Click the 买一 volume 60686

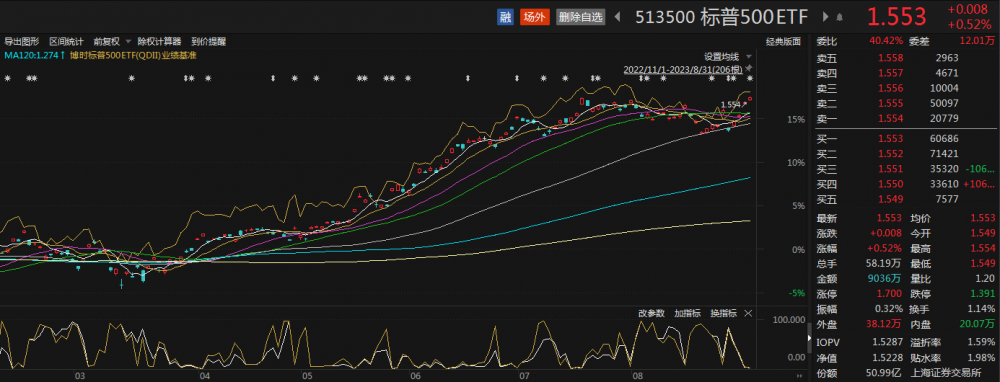tap(945, 138)
